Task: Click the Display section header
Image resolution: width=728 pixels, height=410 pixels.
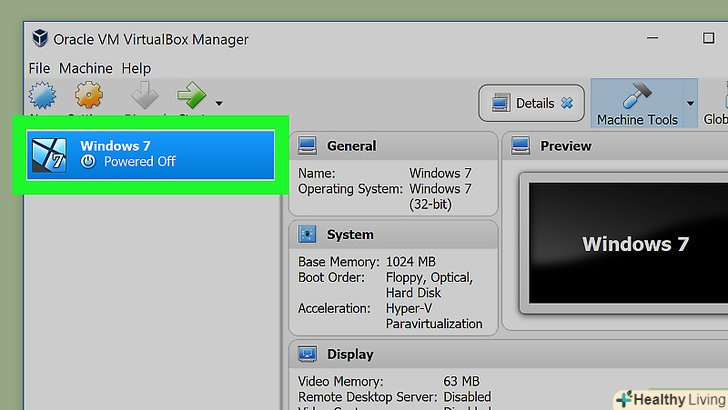Action: point(508,354)
